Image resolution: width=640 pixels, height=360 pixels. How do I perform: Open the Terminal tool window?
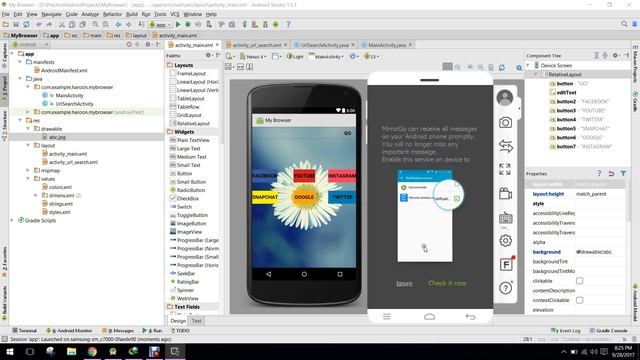point(24,331)
